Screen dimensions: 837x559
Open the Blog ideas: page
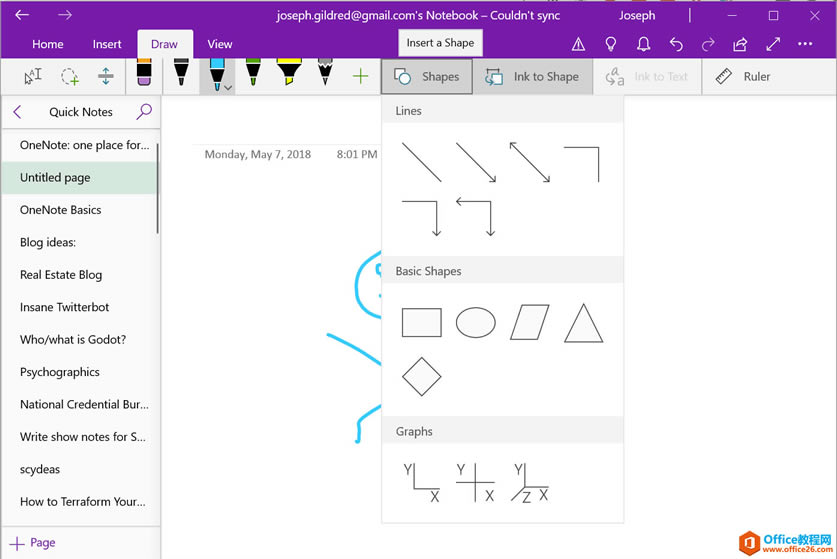click(80, 243)
